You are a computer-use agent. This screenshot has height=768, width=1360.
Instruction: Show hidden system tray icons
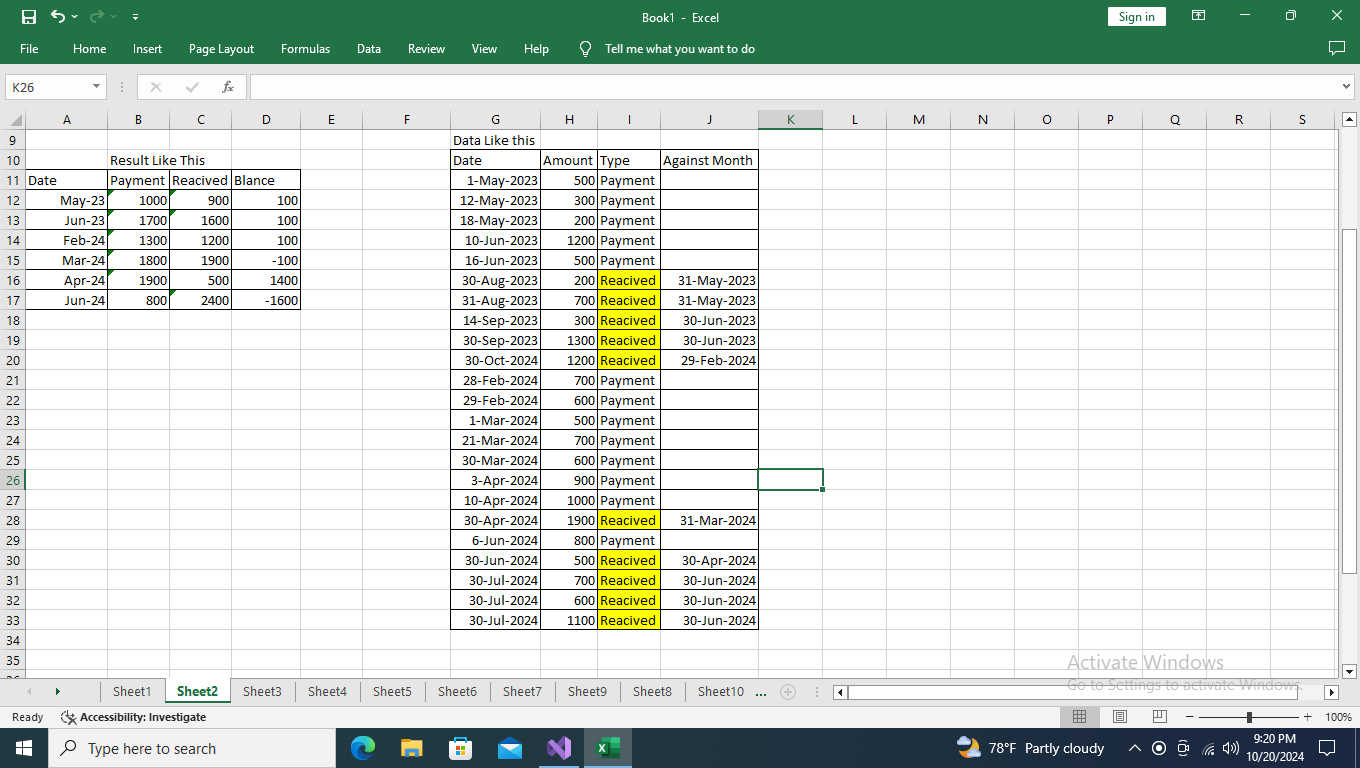[1135, 748]
